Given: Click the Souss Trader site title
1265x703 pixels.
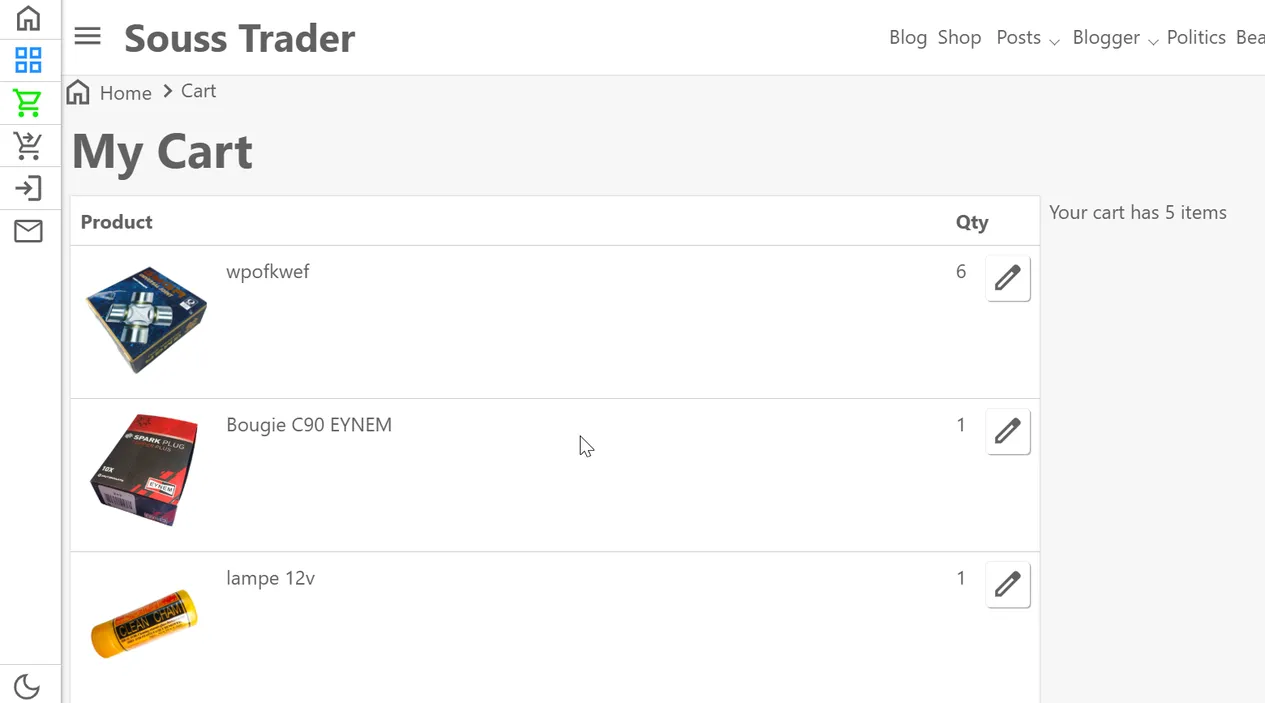Looking at the screenshot, I should click(239, 38).
